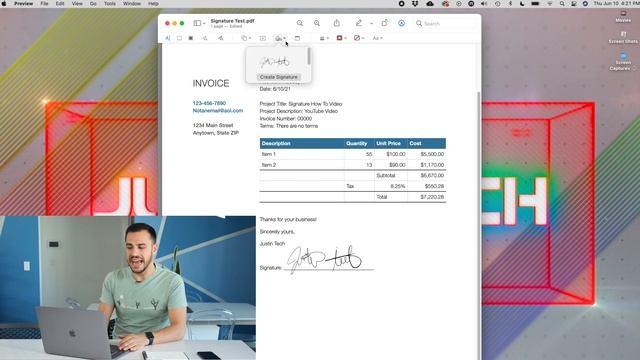Screen dimensions: 640x360
Task: Open the Window menu
Action: 132,4
